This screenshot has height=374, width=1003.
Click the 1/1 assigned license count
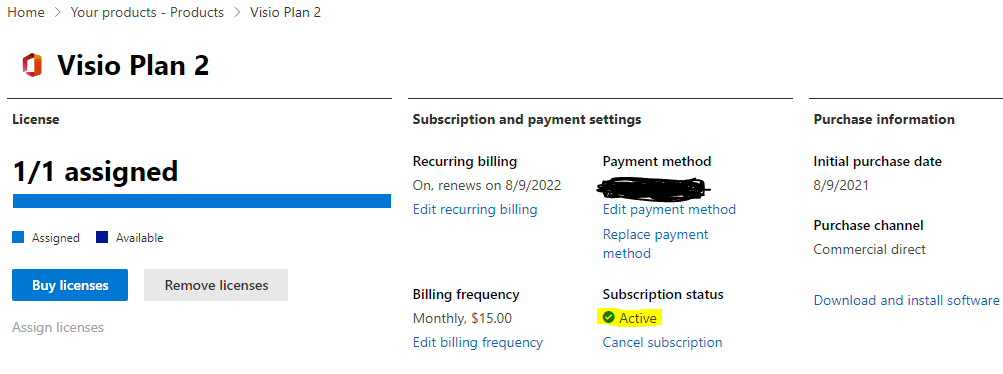click(95, 171)
